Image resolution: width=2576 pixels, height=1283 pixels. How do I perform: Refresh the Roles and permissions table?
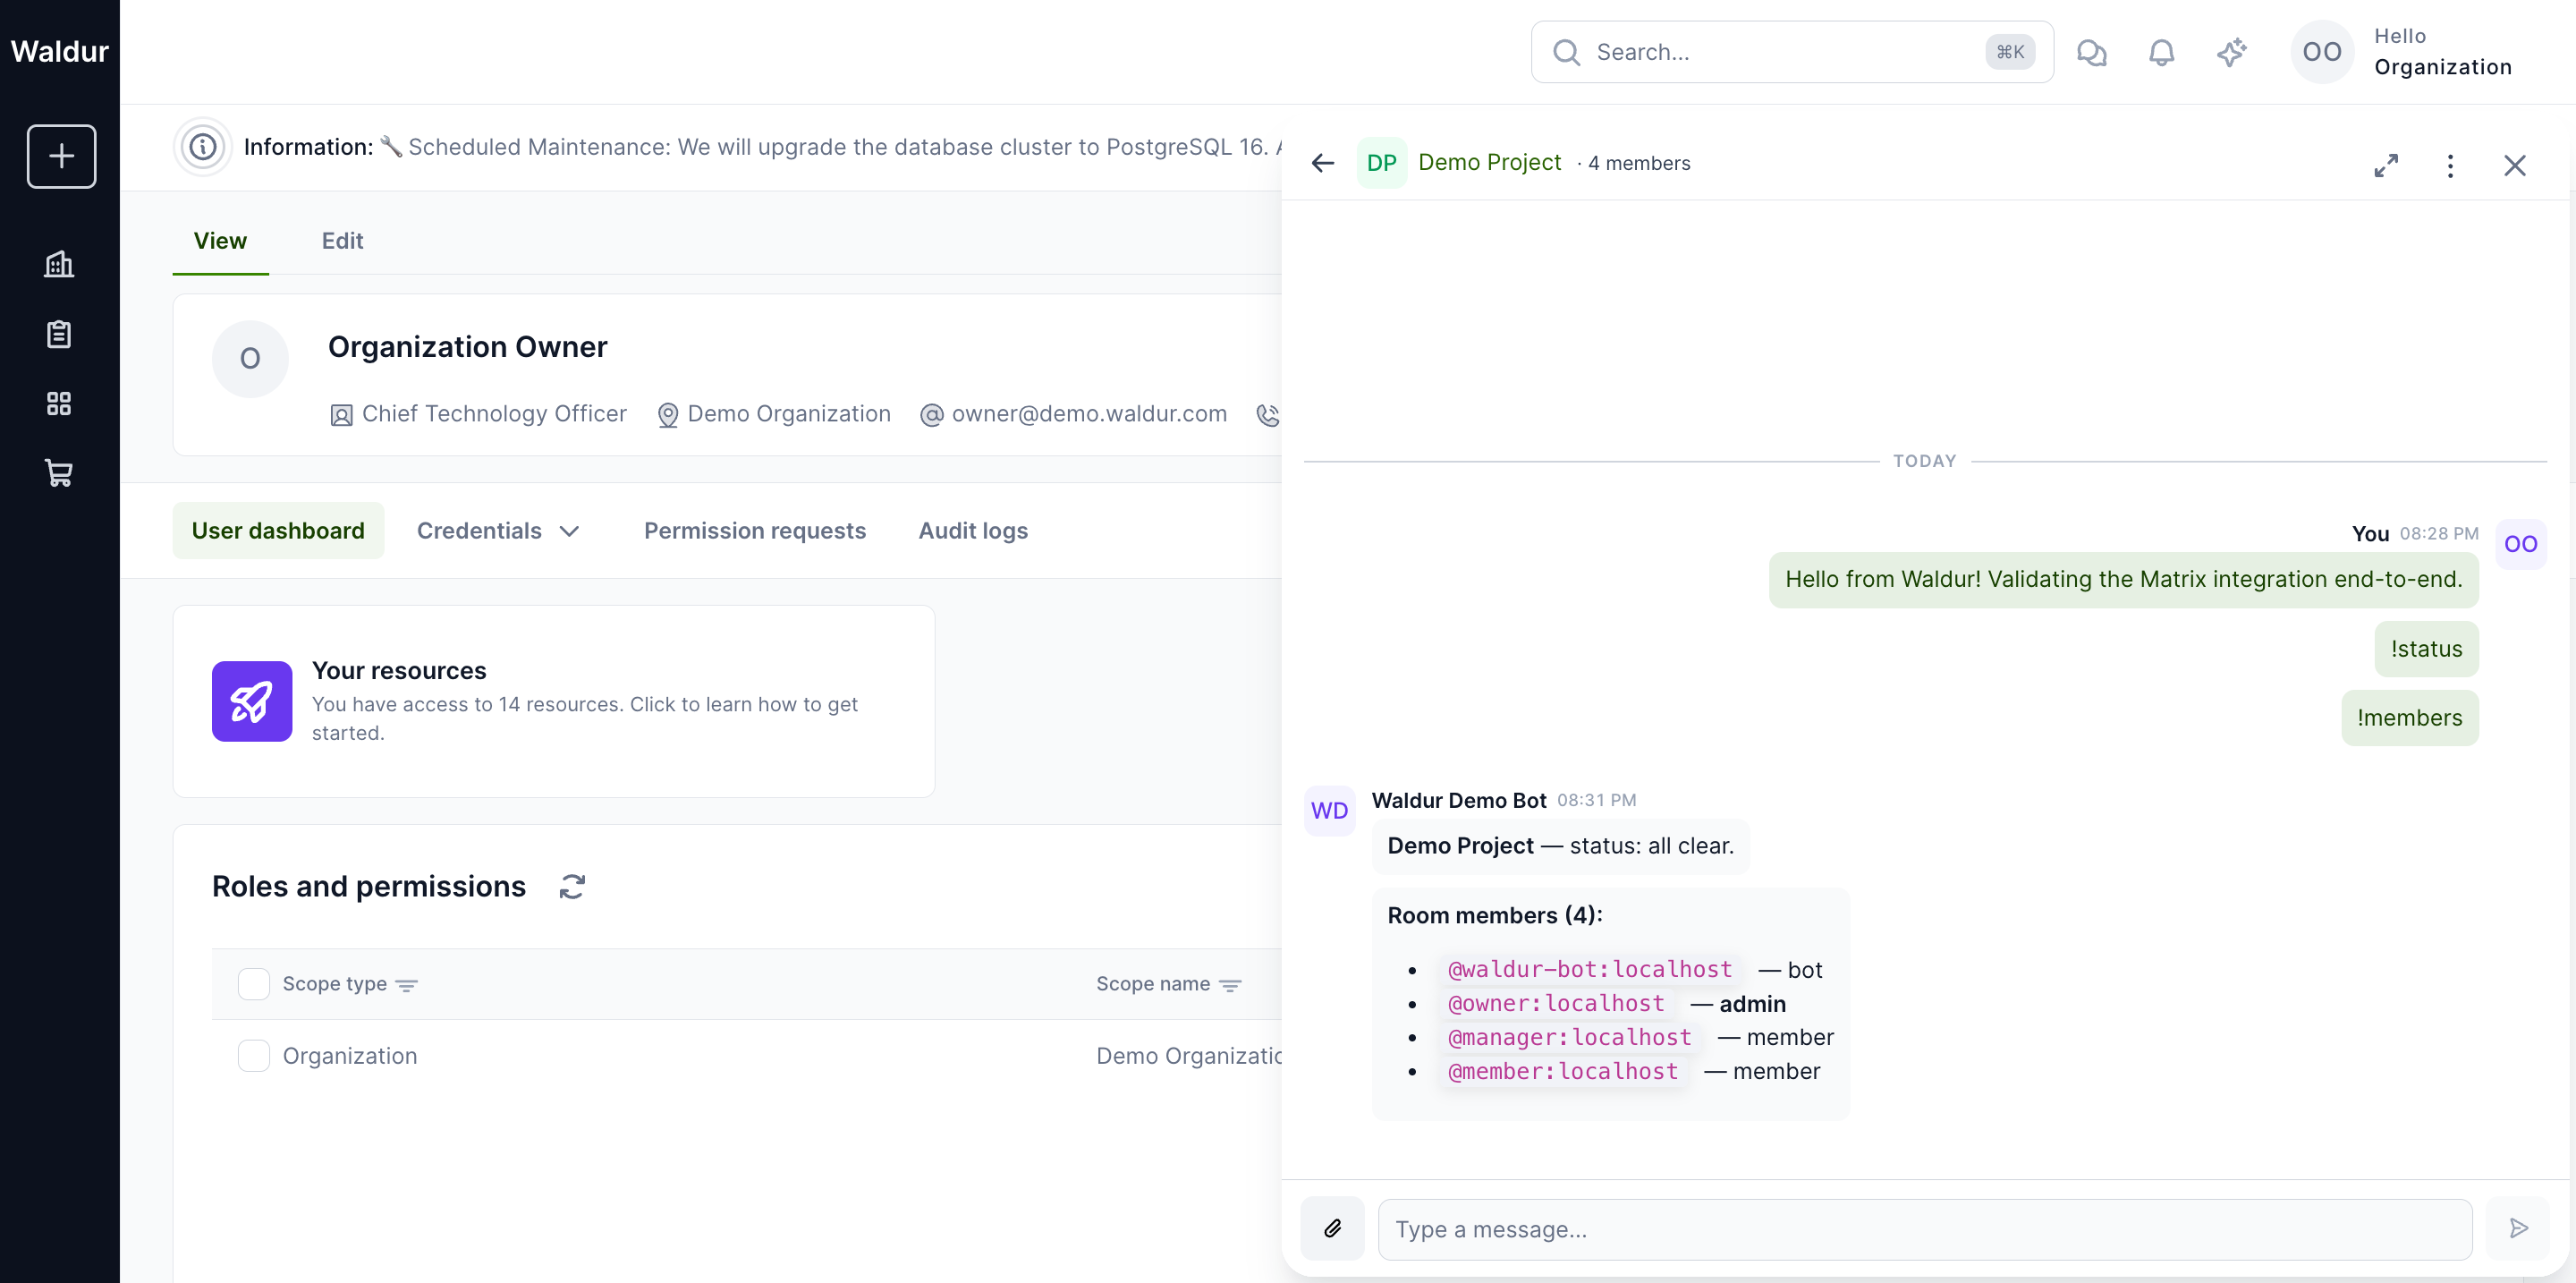point(572,886)
